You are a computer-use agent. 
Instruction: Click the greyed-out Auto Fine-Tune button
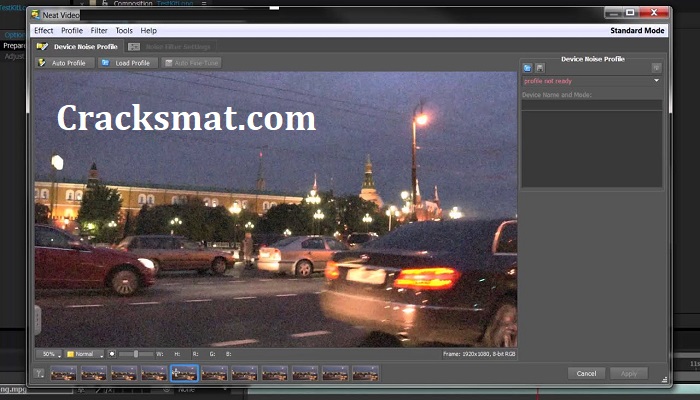point(192,63)
